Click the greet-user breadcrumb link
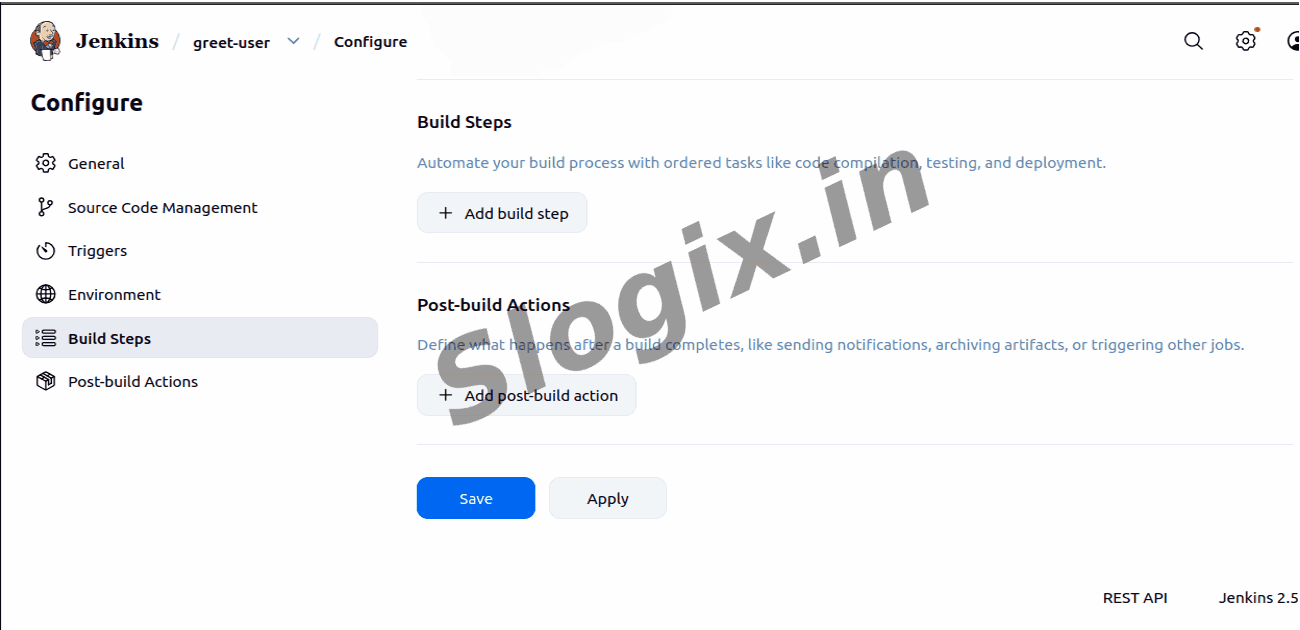 click(x=231, y=42)
